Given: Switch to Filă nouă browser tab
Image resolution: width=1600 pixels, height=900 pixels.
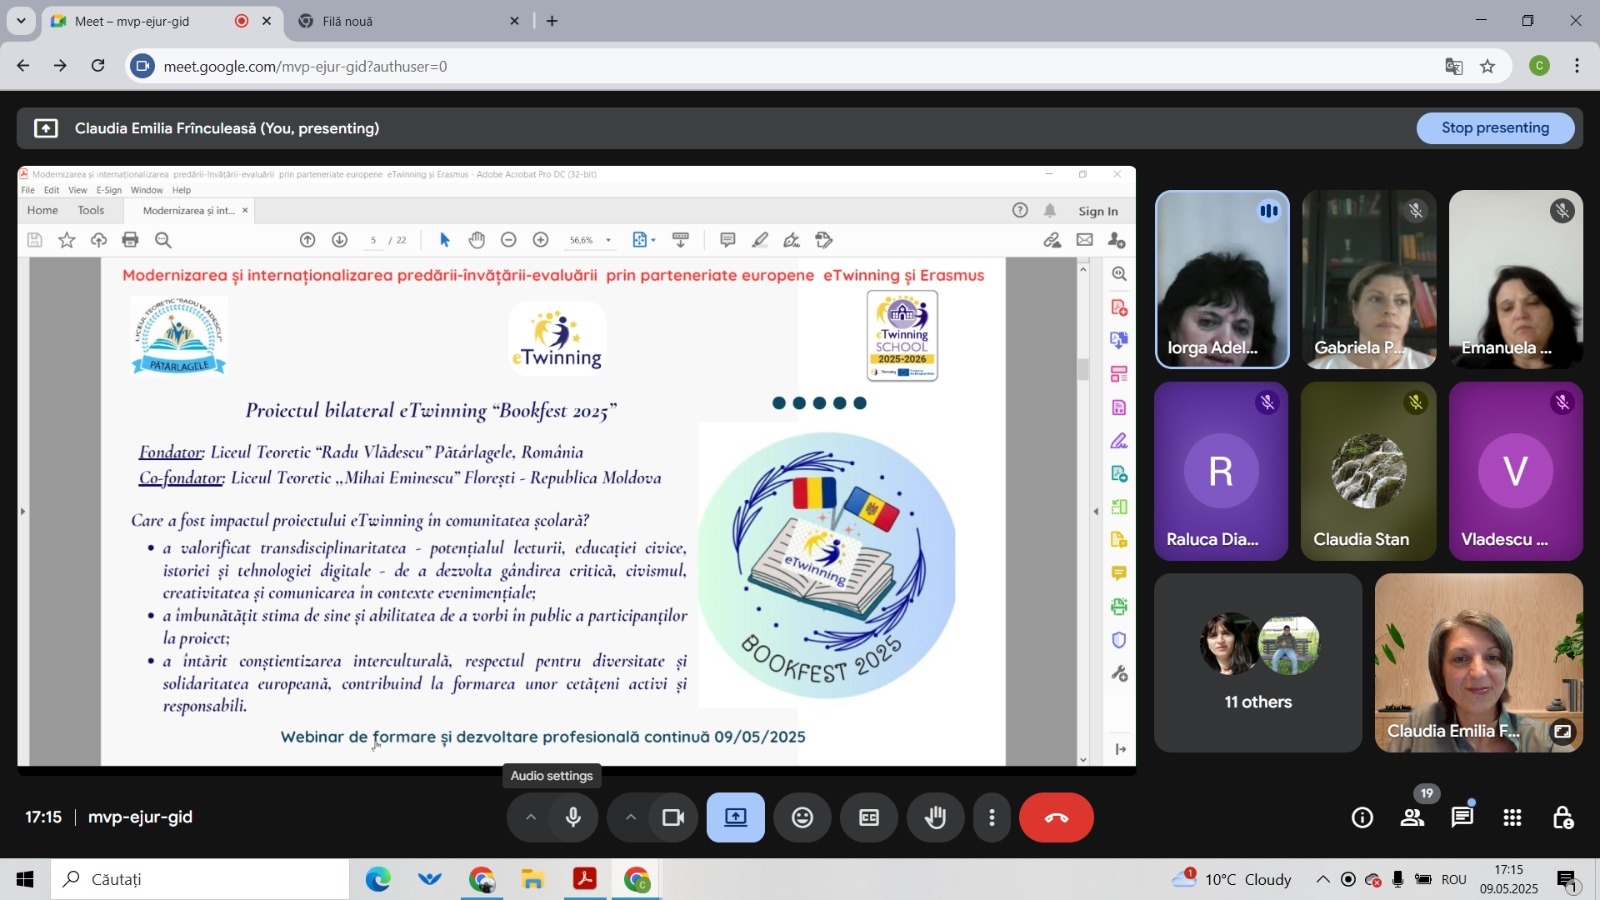Looking at the screenshot, I should (x=410, y=21).
